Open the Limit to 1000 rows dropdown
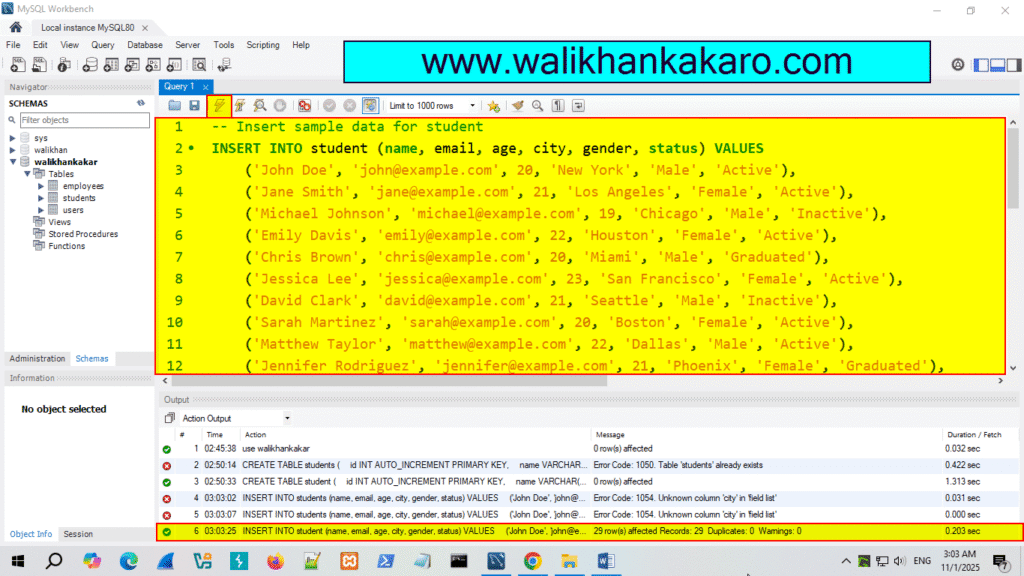The image size is (1024, 576). pyautogui.click(x=472, y=105)
